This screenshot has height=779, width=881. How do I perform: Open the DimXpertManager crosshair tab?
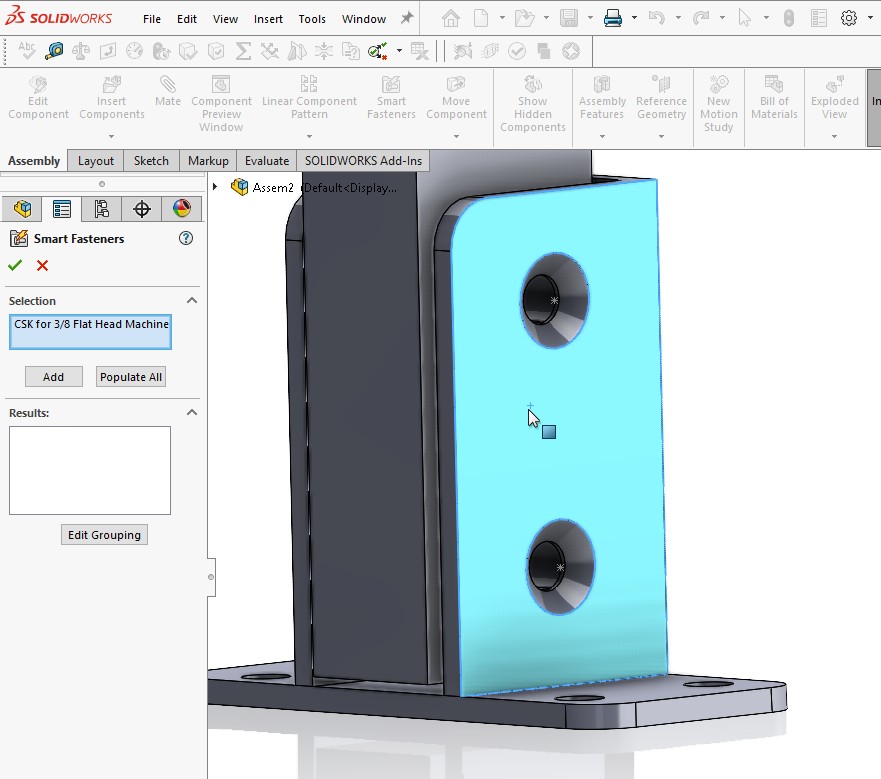point(141,209)
